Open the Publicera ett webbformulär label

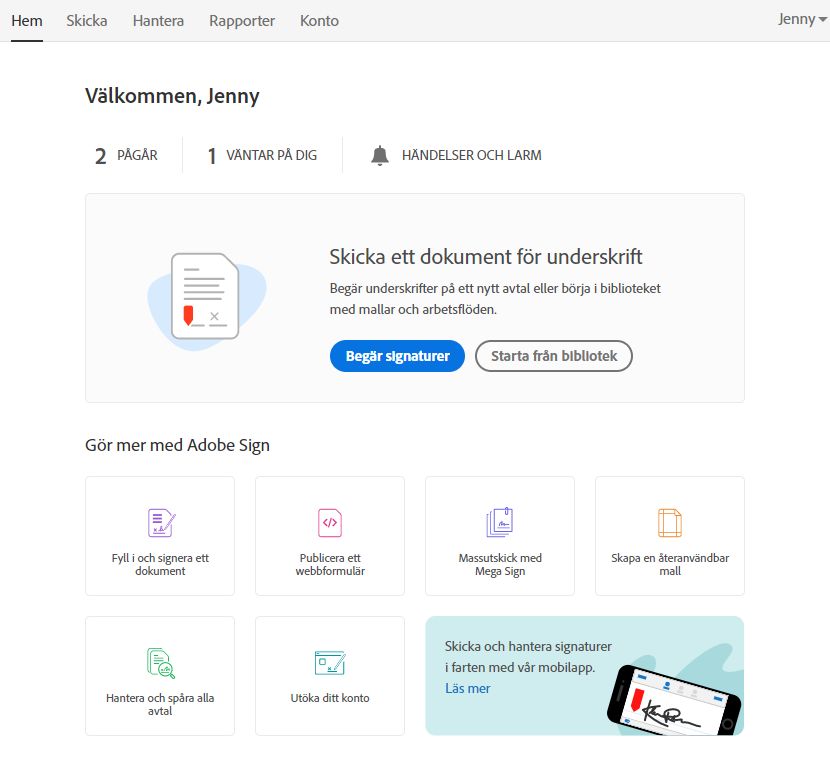click(x=330, y=564)
